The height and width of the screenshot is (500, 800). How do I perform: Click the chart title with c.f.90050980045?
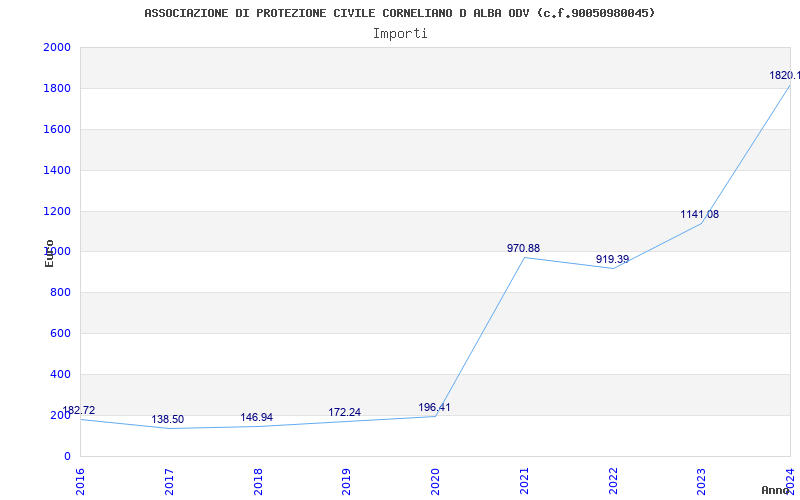399,13
